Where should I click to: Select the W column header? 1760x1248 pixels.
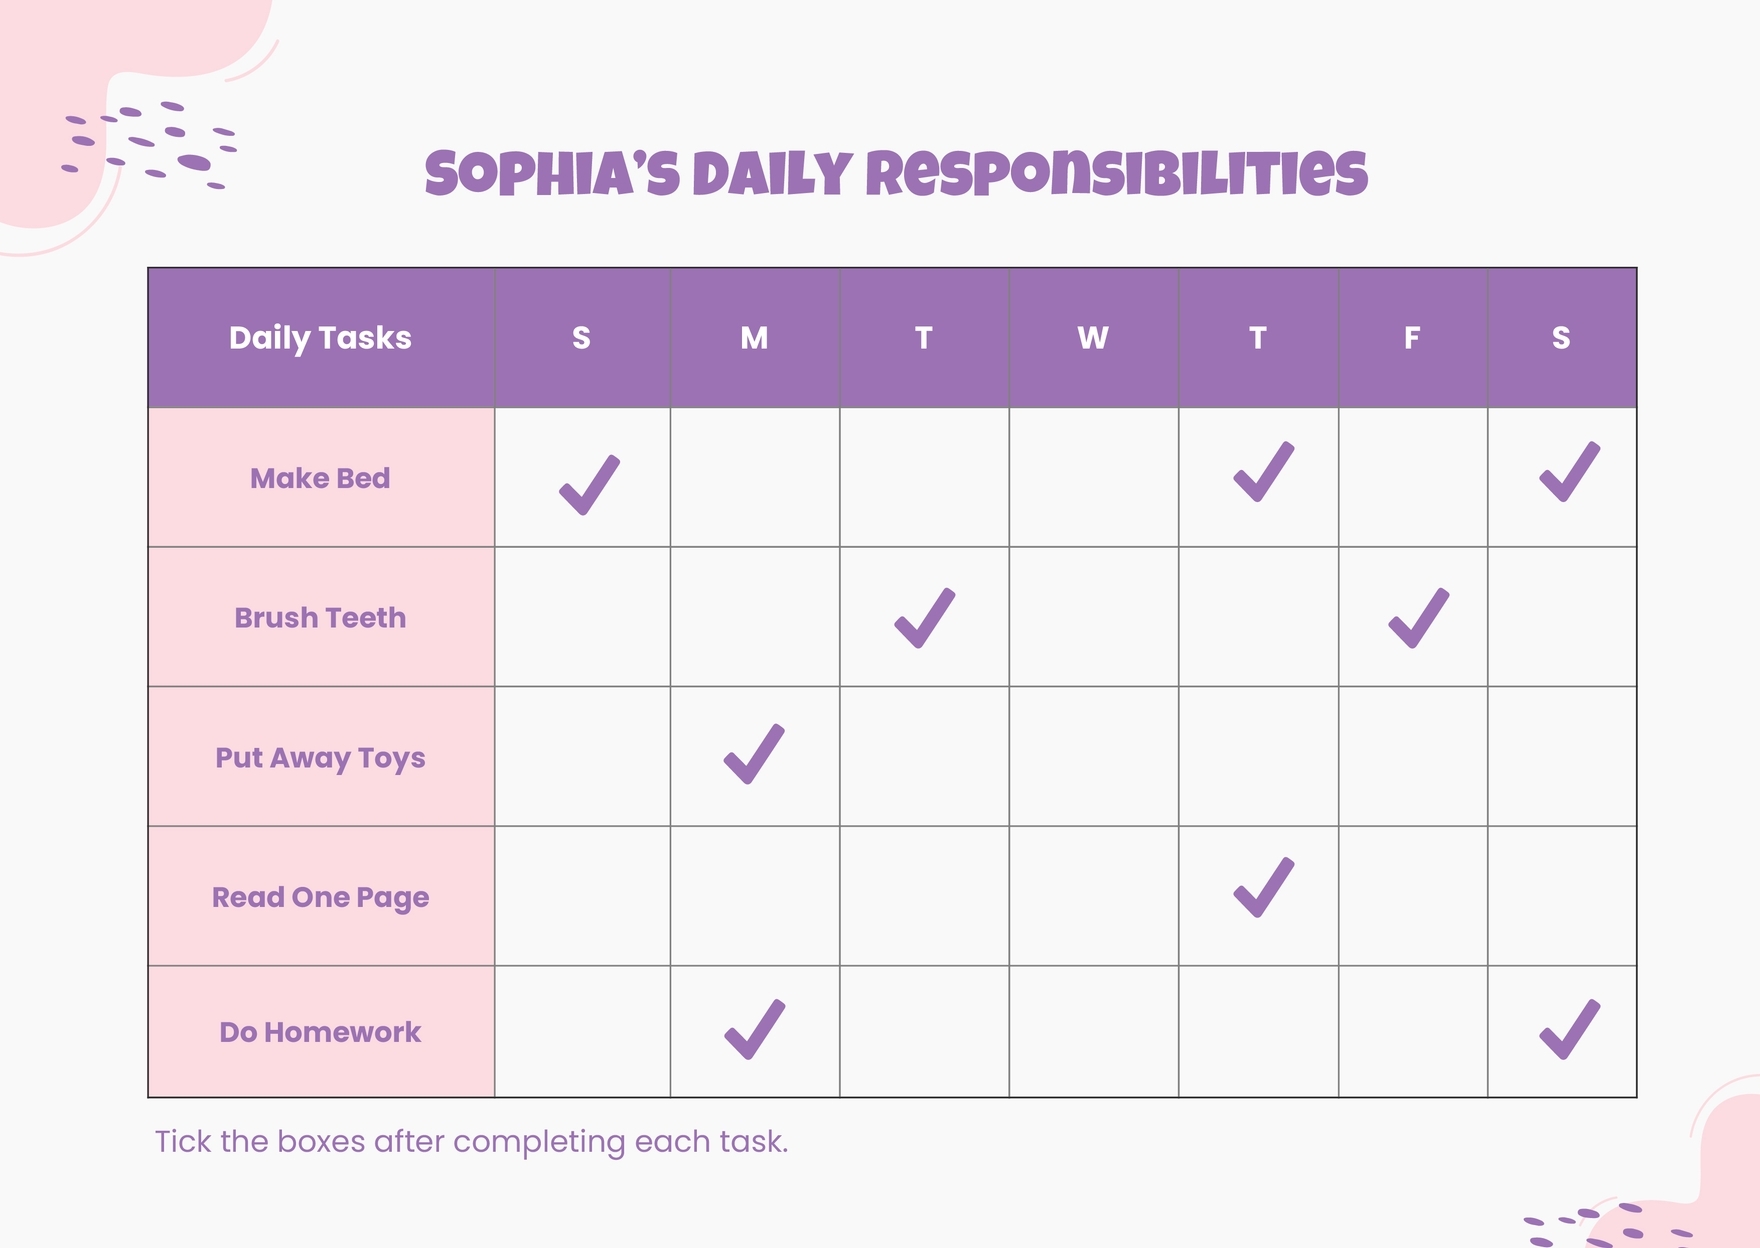(1093, 338)
